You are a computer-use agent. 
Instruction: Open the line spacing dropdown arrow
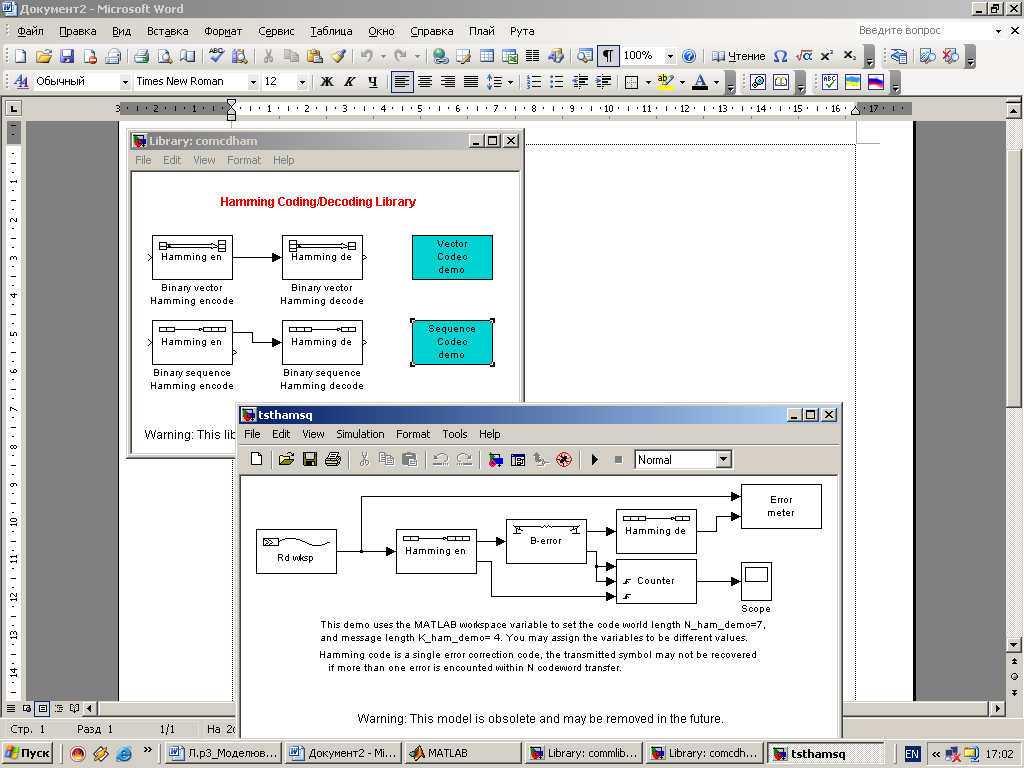(510, 82)
